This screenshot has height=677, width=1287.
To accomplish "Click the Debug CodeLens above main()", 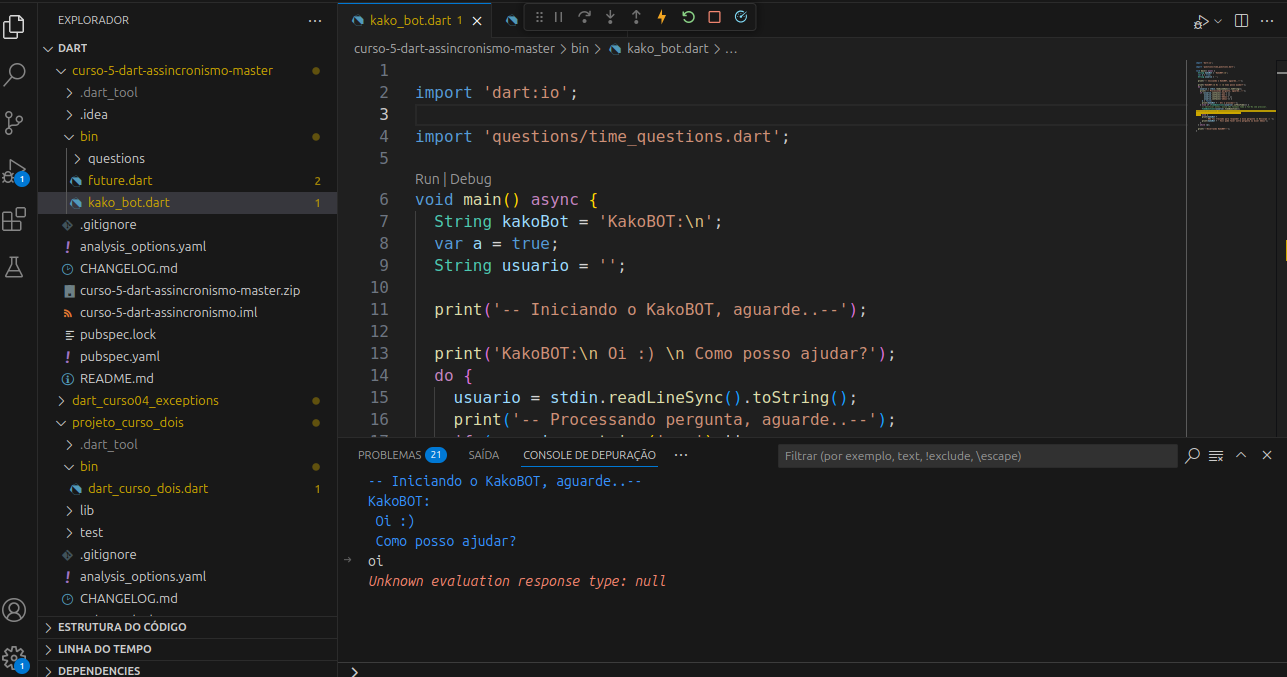I will coord(471,179).
